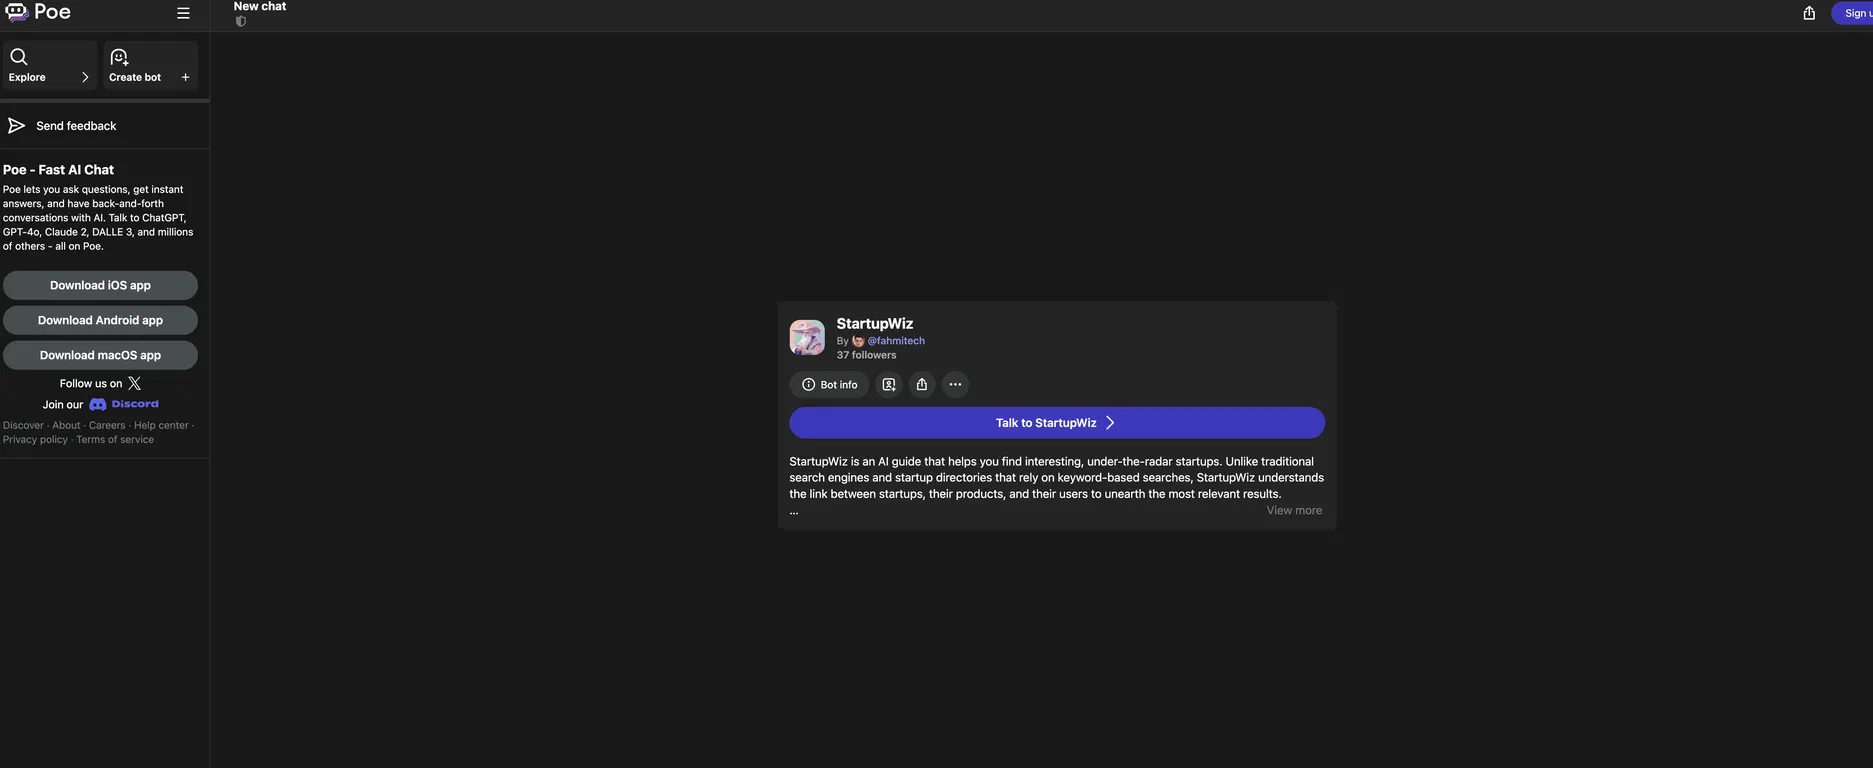Screen dimensions: 1873x768
Task: Open the @fahmitech creator profile link
Action: [896, 341]
